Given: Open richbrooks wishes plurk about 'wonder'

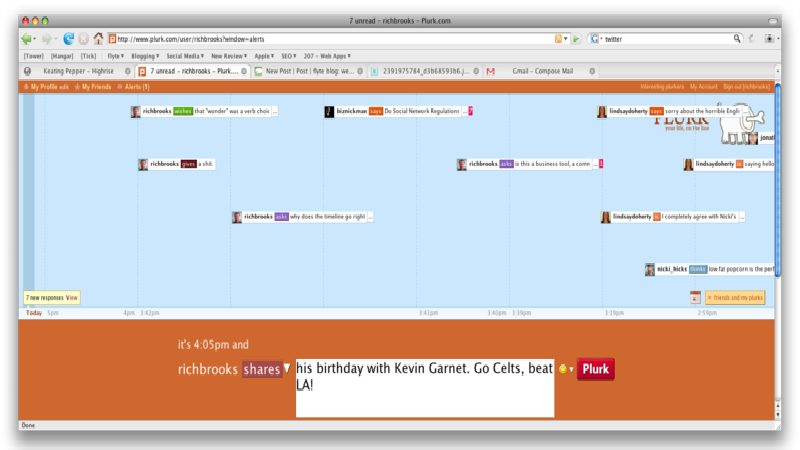Looking at the screenshot, I should [204, 111].
